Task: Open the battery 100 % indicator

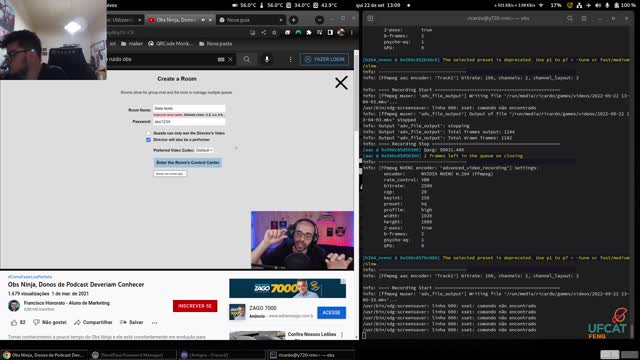Action: click(x=624, y=5)
